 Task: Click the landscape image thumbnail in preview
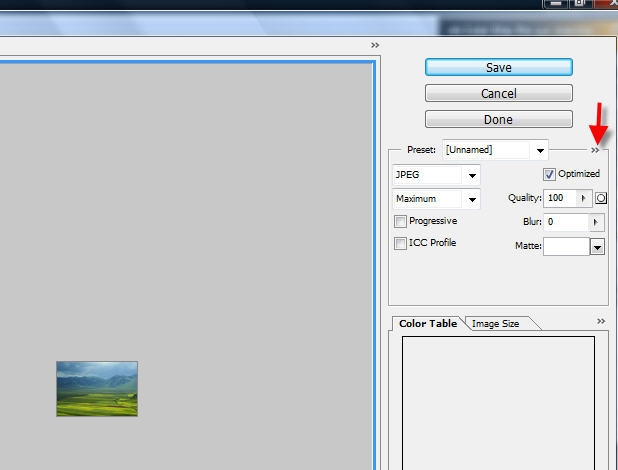click(x=97, y=389)
